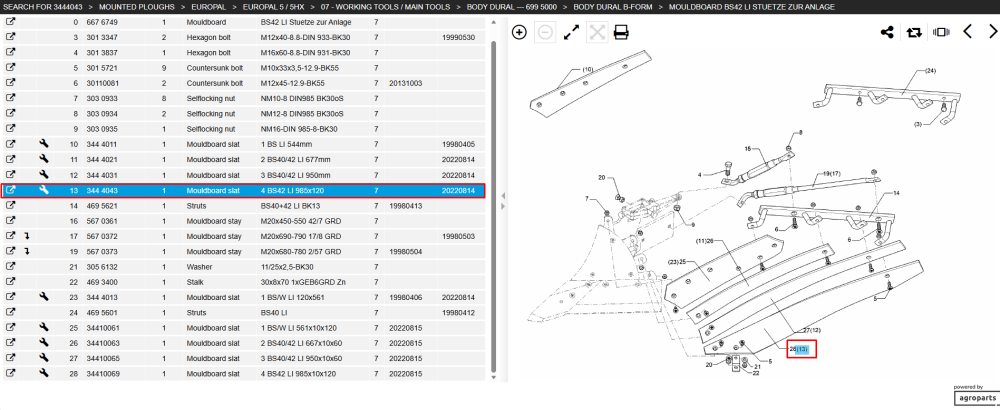Go to the next diagram arrow
This screenshot has width=1000, height=410.
tap(992, 31)
